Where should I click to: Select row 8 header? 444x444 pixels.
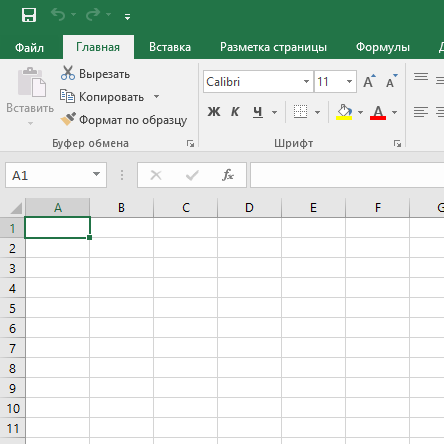[x=12, y=368]
